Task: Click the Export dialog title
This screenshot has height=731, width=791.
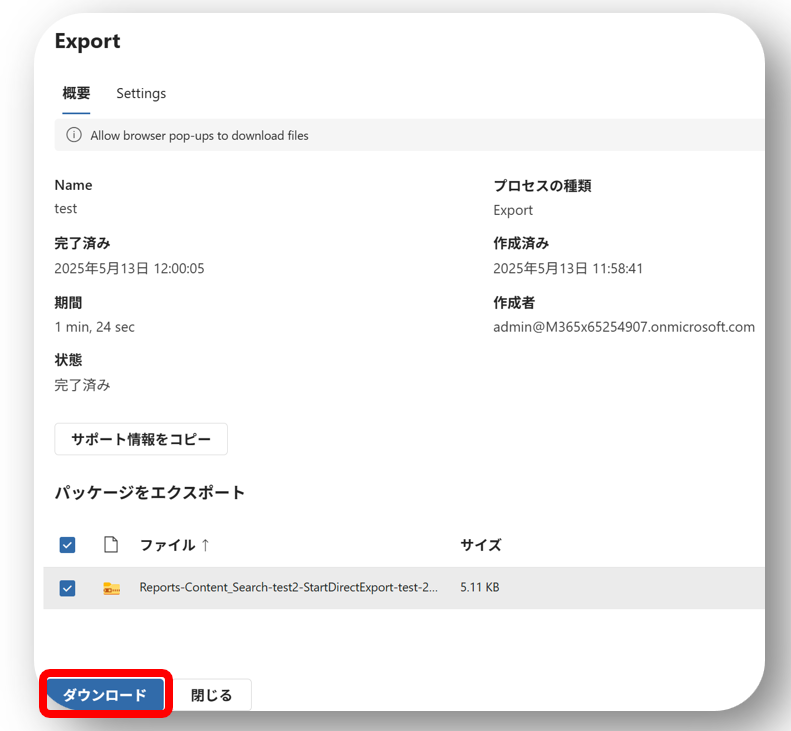Action: (87, 41)
